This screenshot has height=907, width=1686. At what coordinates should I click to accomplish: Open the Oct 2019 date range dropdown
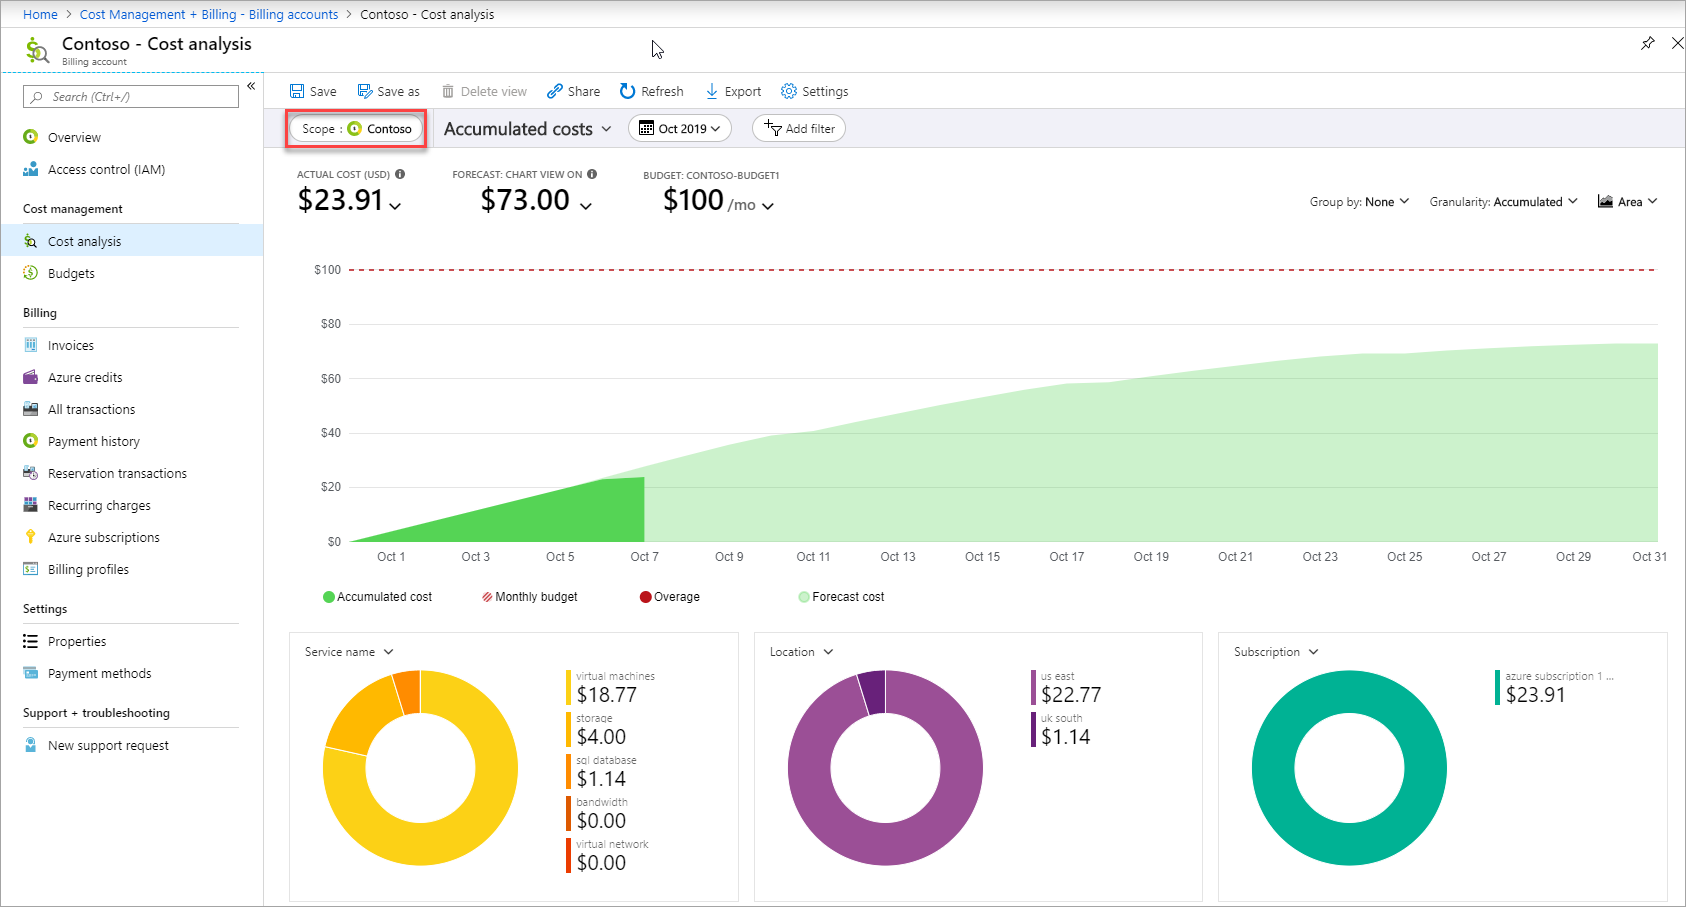pyautogui.click(x=680, y=129)
